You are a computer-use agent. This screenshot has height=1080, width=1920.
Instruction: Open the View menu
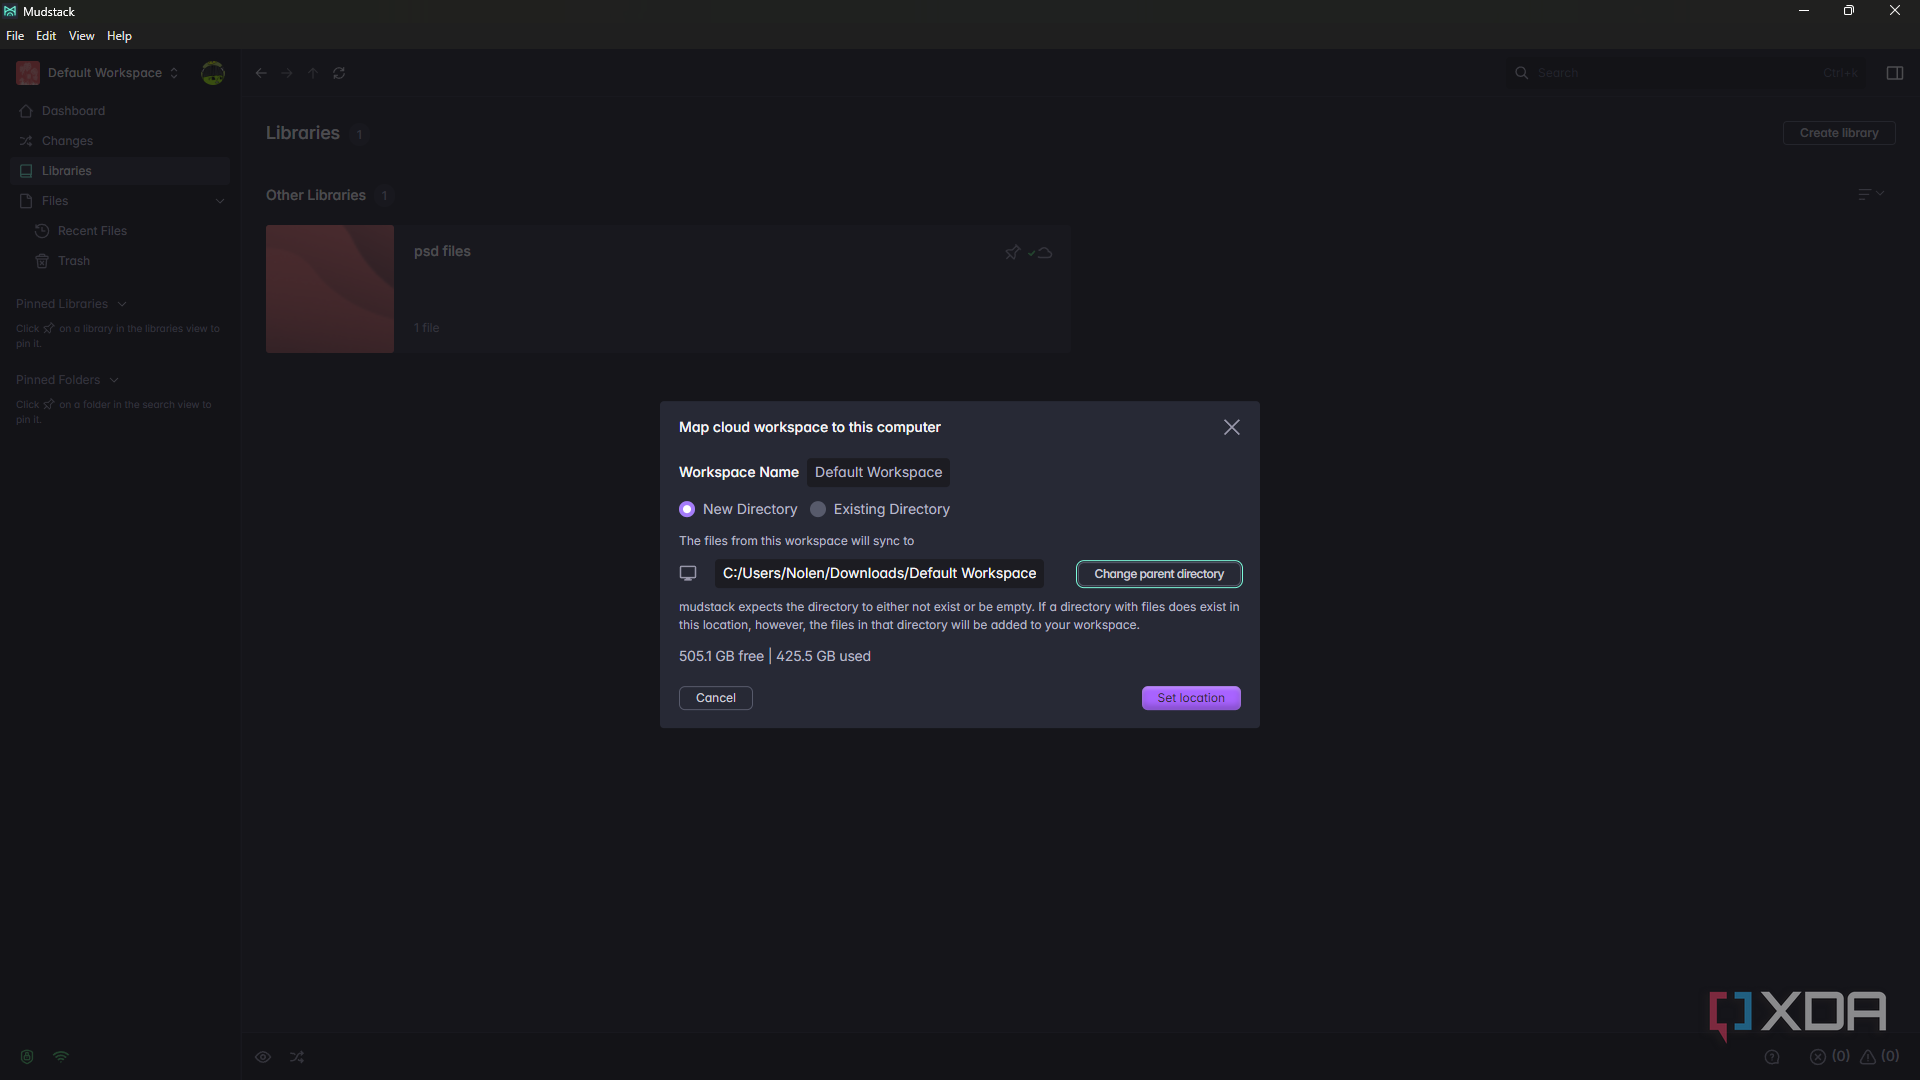click(82, 36)
